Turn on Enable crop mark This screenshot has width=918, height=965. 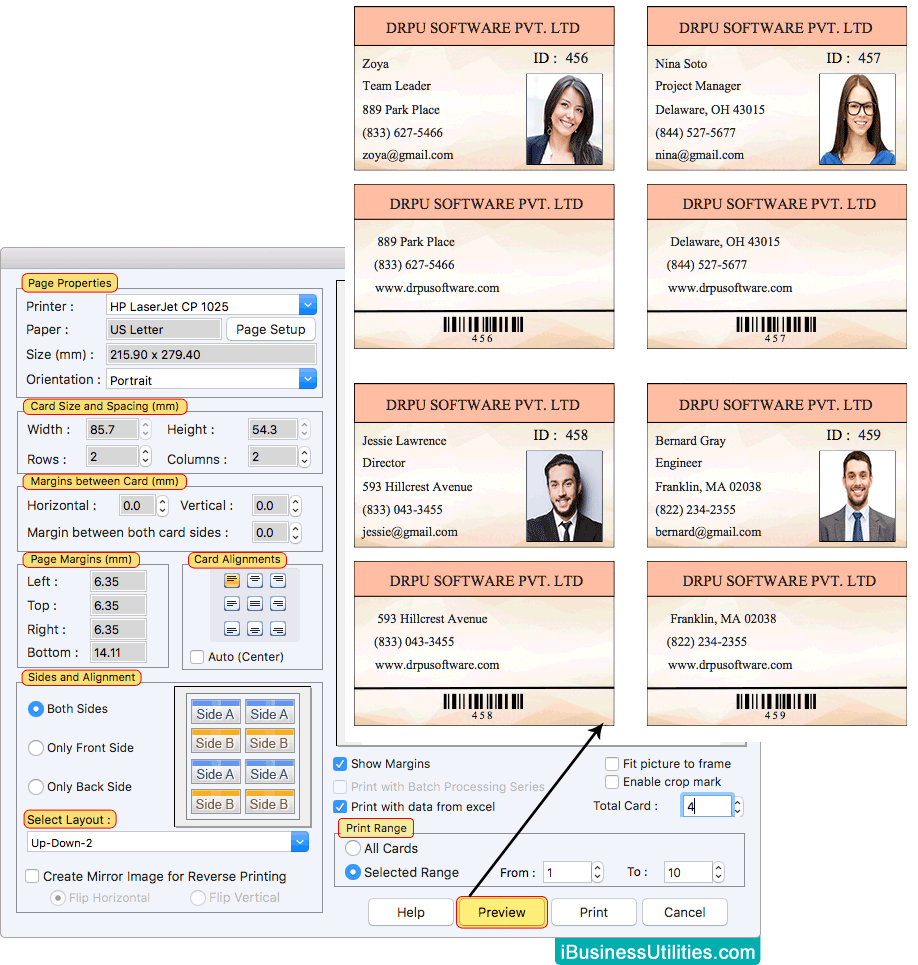[612, 782]
